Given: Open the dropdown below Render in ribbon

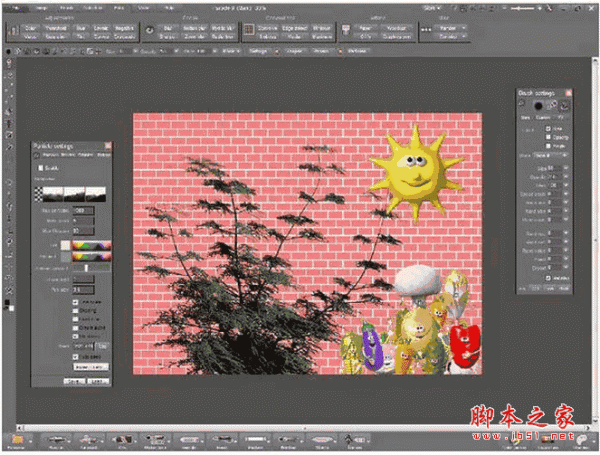Looking at the screenshot, I should tap(452, 37).
